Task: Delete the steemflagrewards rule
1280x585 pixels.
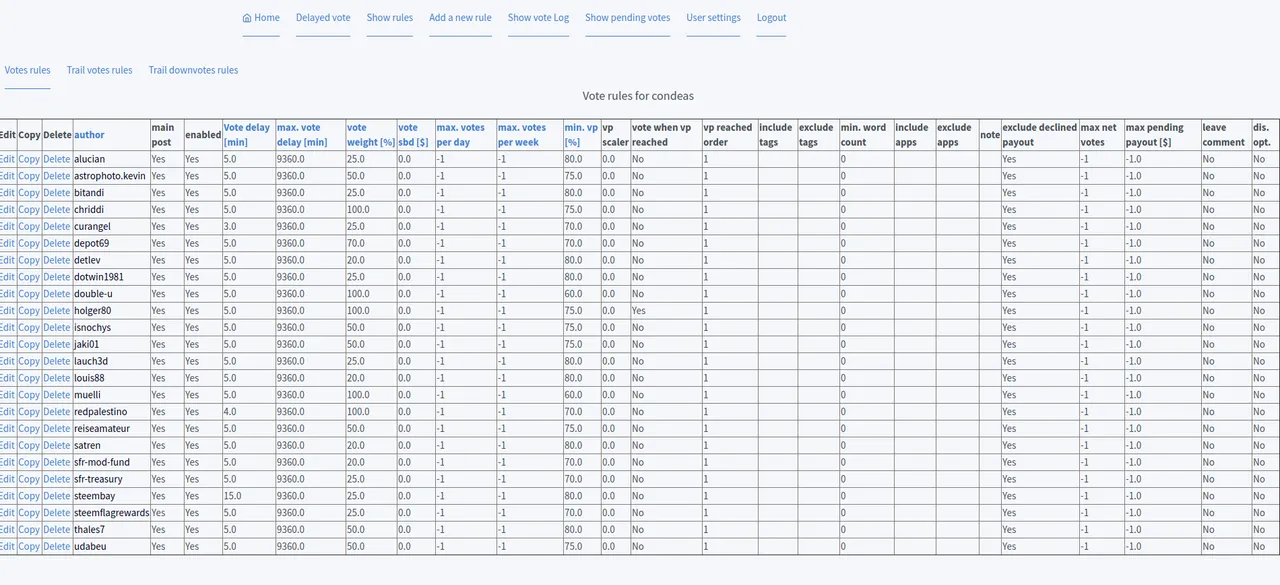Action: coord(57,513)
